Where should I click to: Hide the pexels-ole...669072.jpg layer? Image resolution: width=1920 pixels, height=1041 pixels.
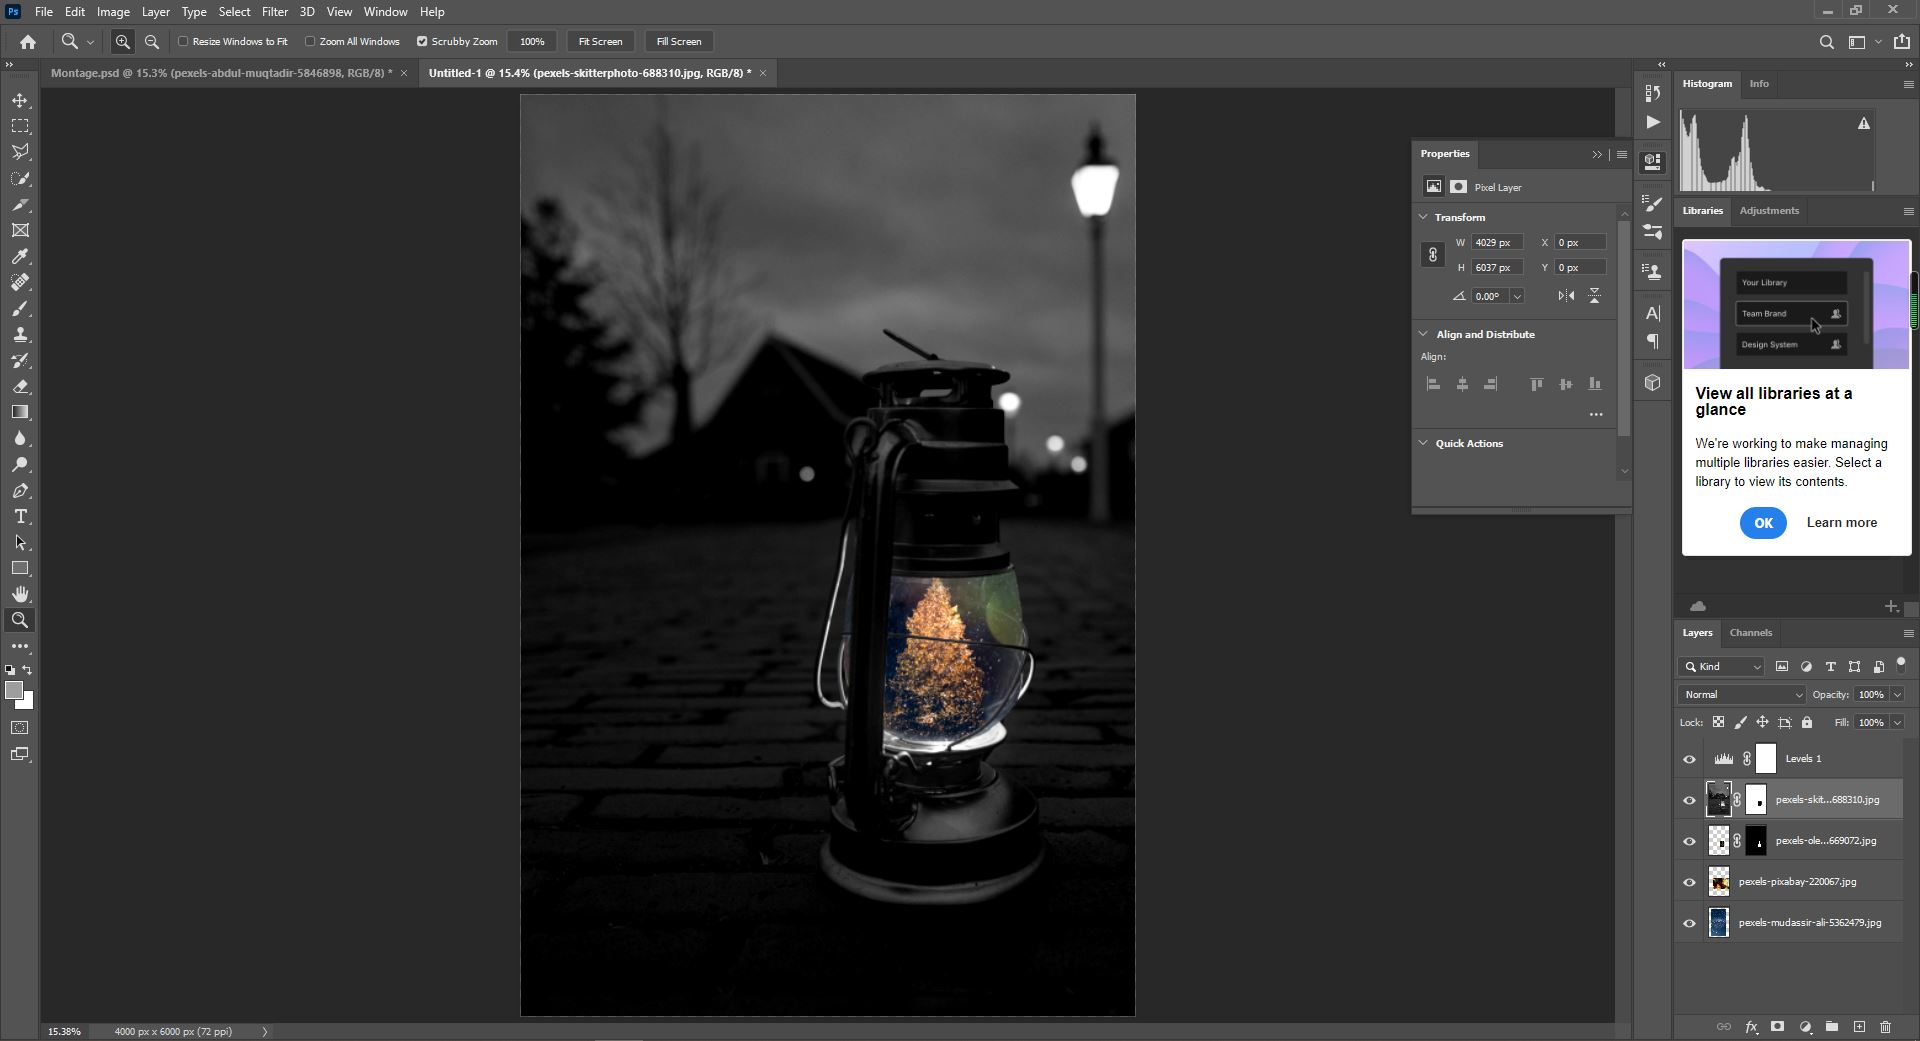1690,841
